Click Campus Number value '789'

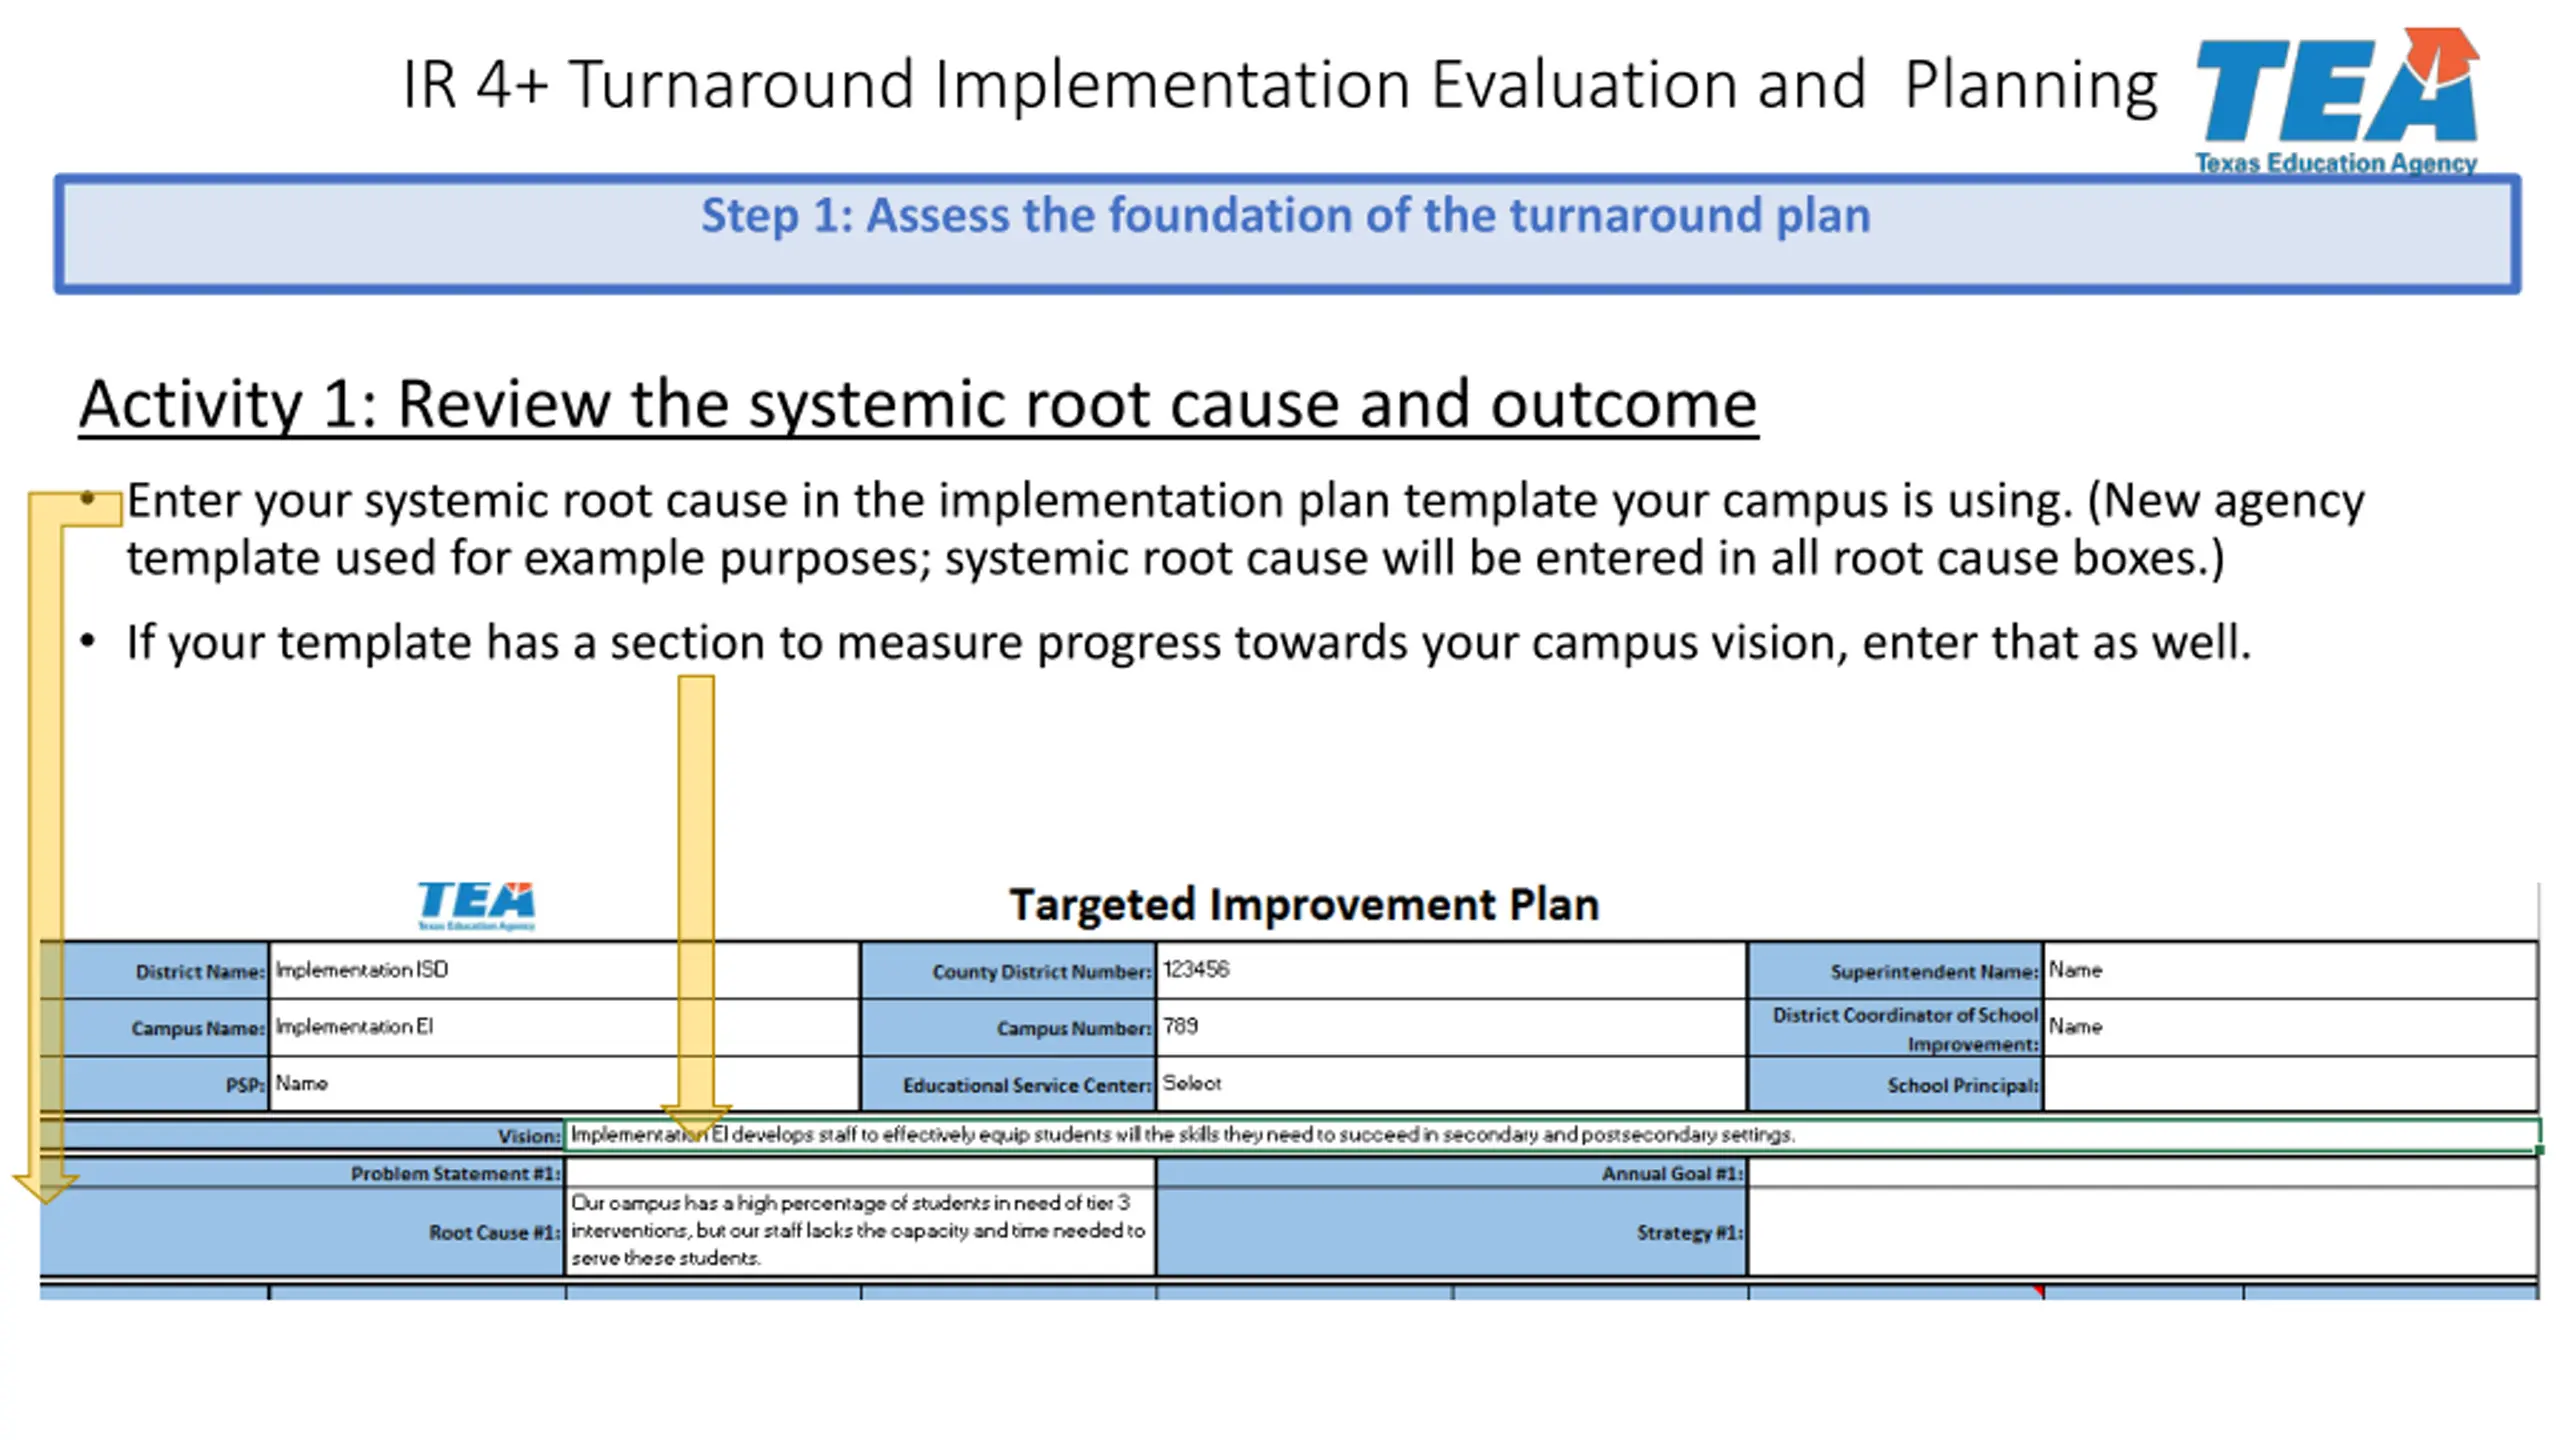(x=1451, y=1027)
